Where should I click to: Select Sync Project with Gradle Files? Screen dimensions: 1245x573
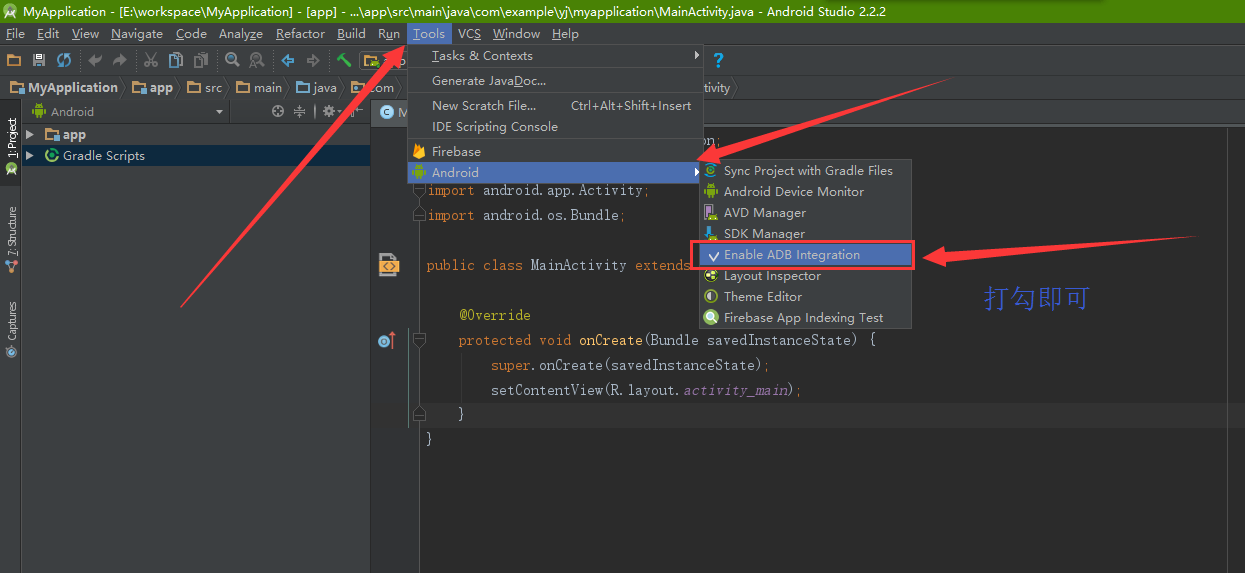click(806, 171)
